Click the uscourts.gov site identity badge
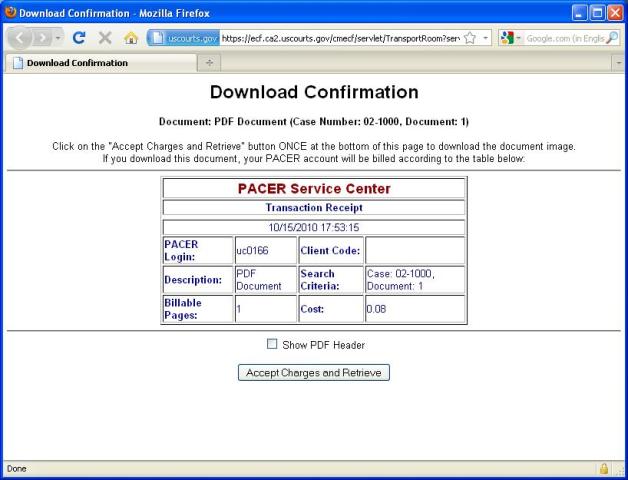Screen dimensions: 628x480 click(183, 38)
